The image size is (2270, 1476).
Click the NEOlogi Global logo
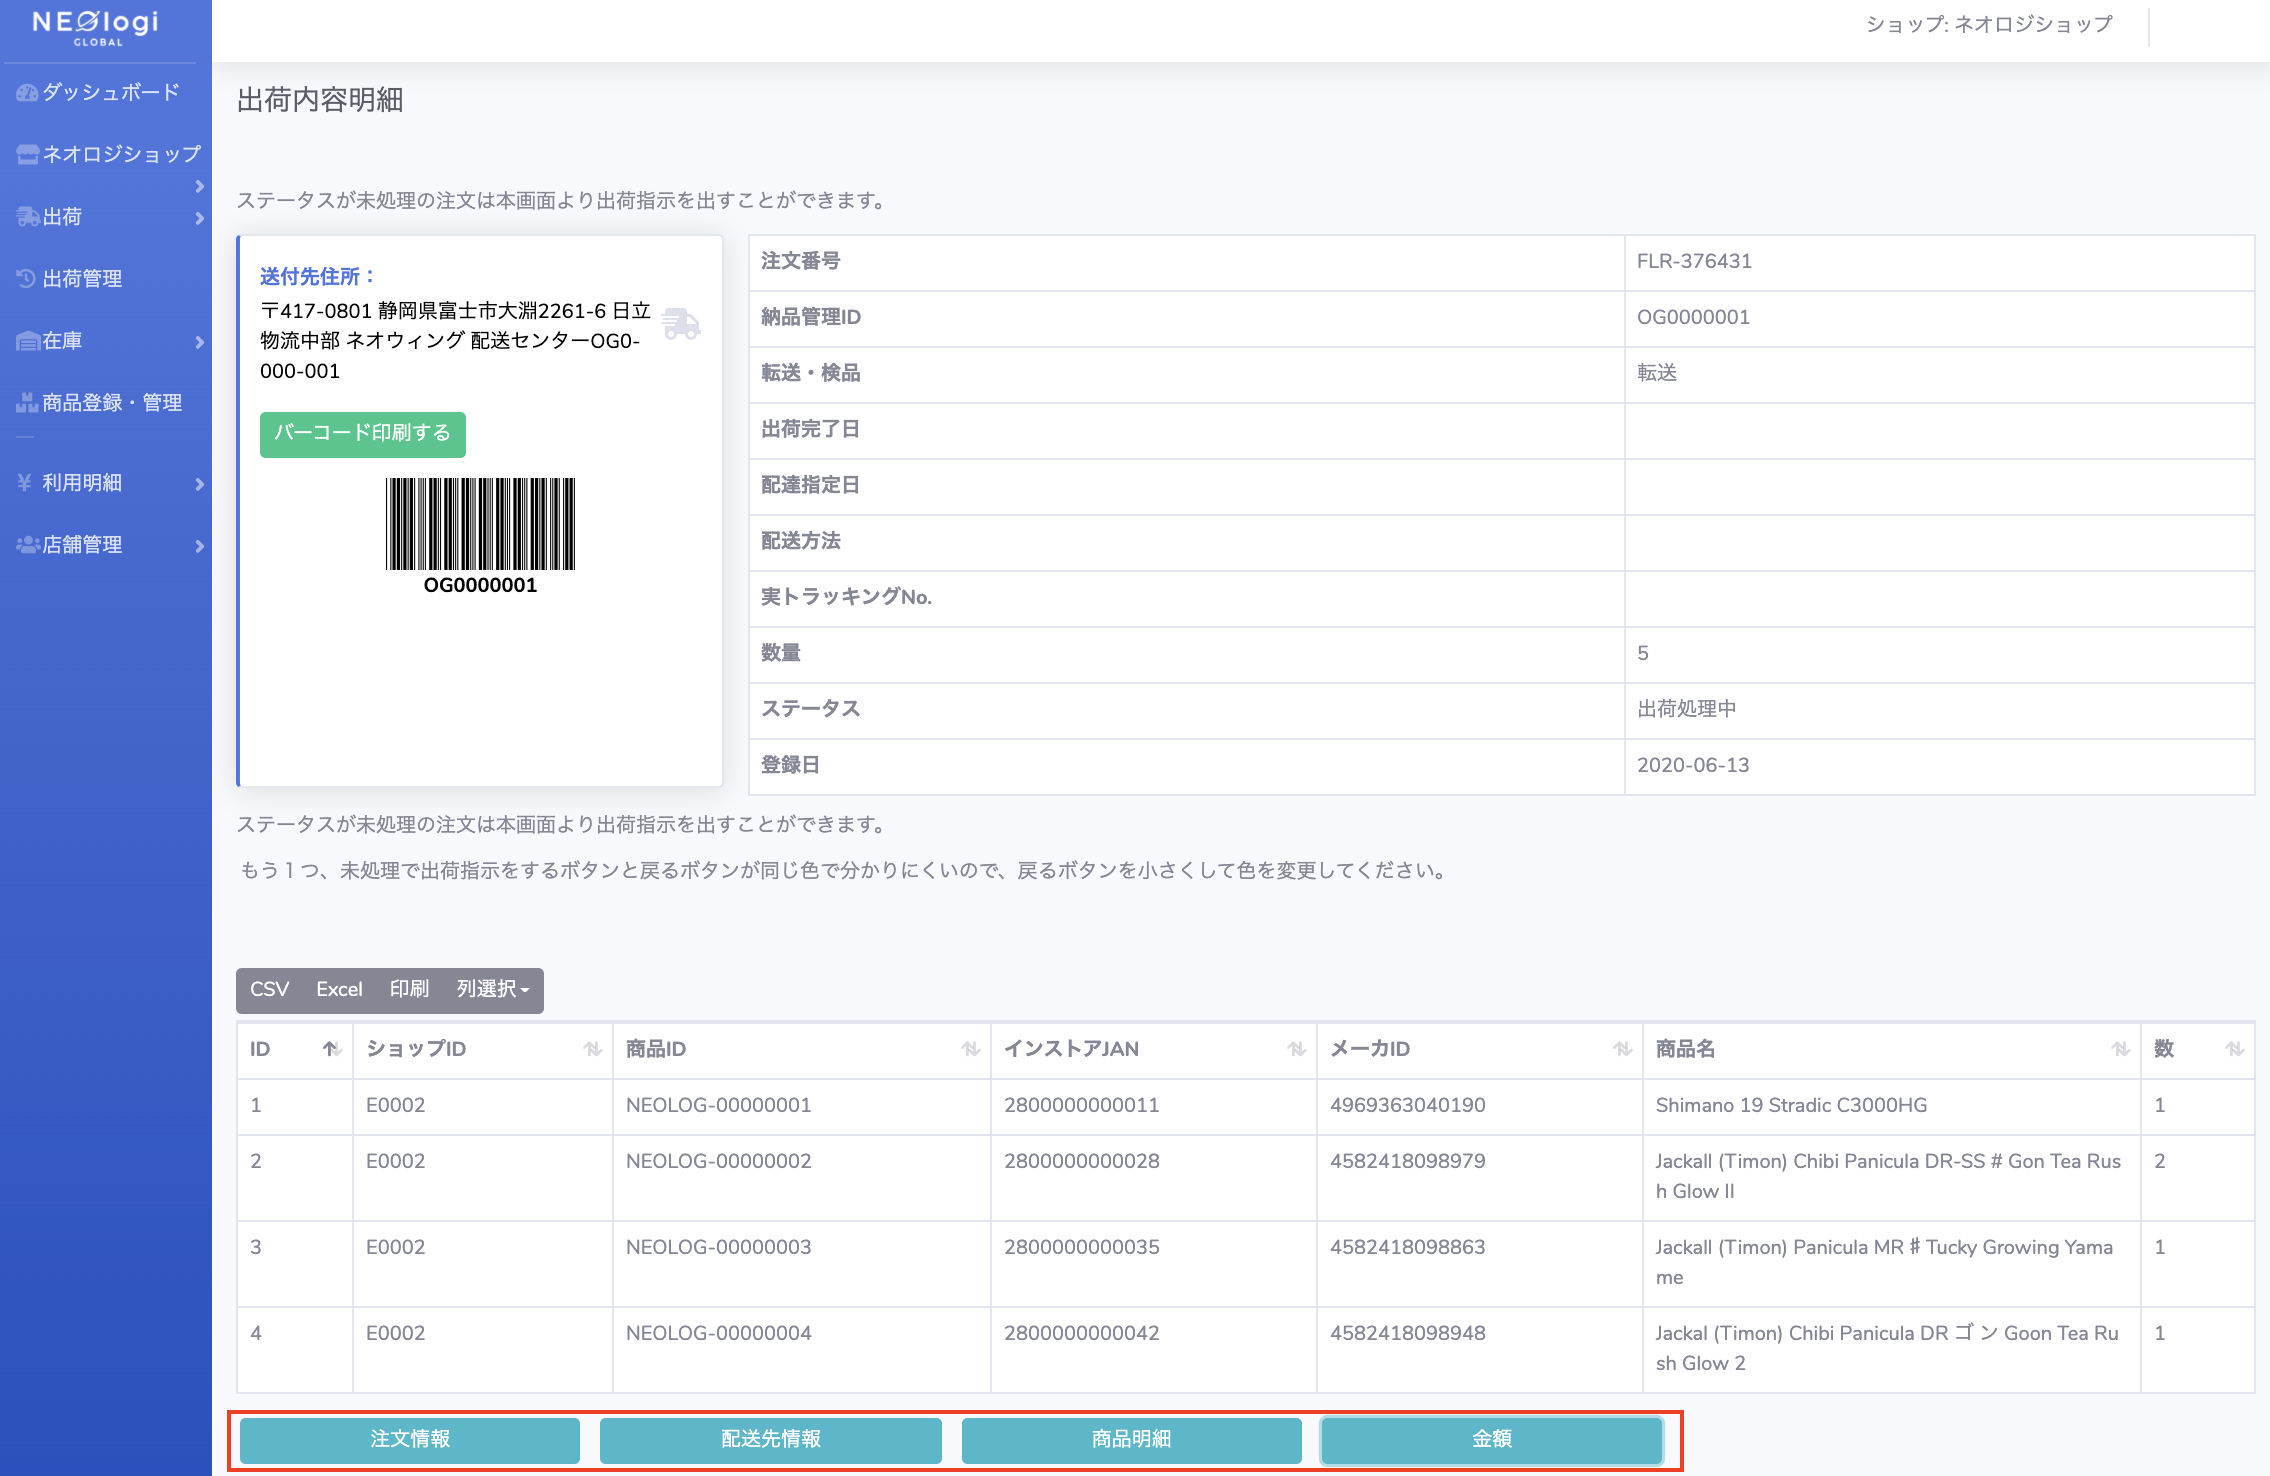(x=97, y=27)
